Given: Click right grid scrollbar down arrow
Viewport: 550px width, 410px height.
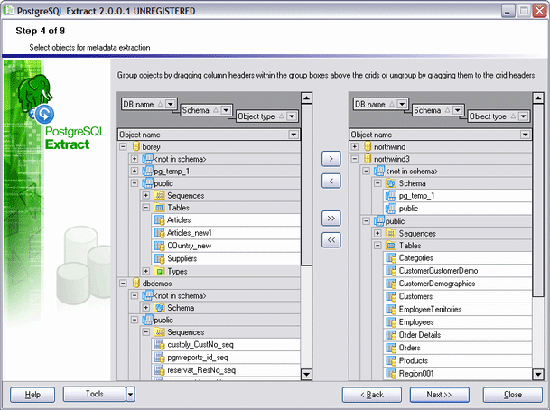Looking at the screenshot, I should tap(538, 374).
